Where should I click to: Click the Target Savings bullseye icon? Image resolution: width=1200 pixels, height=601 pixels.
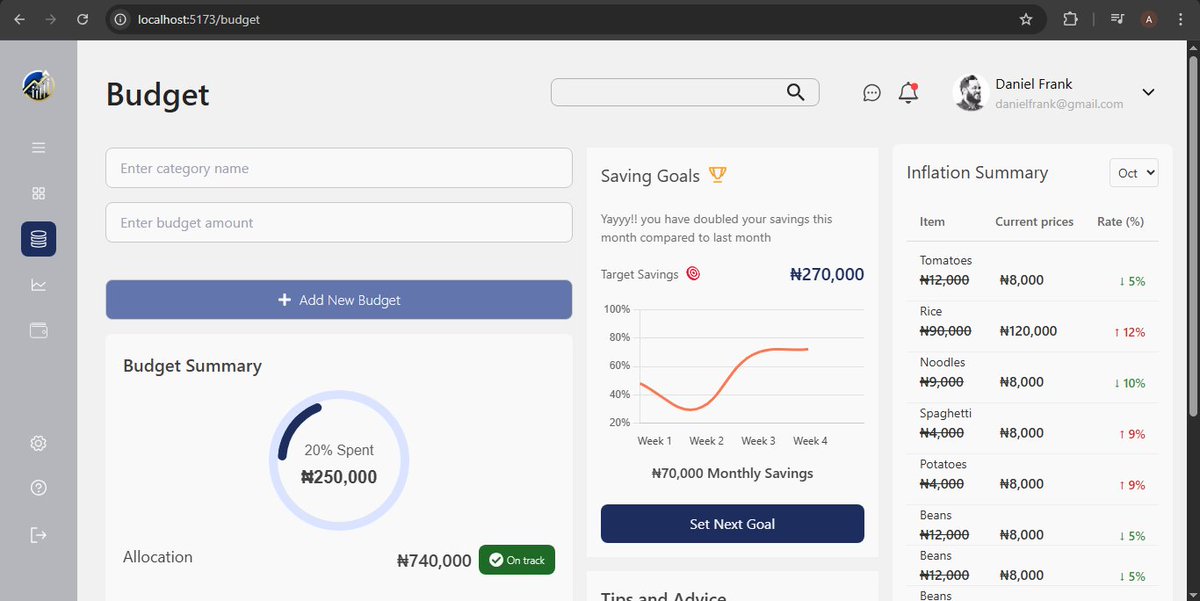click(x=693, y=273)
